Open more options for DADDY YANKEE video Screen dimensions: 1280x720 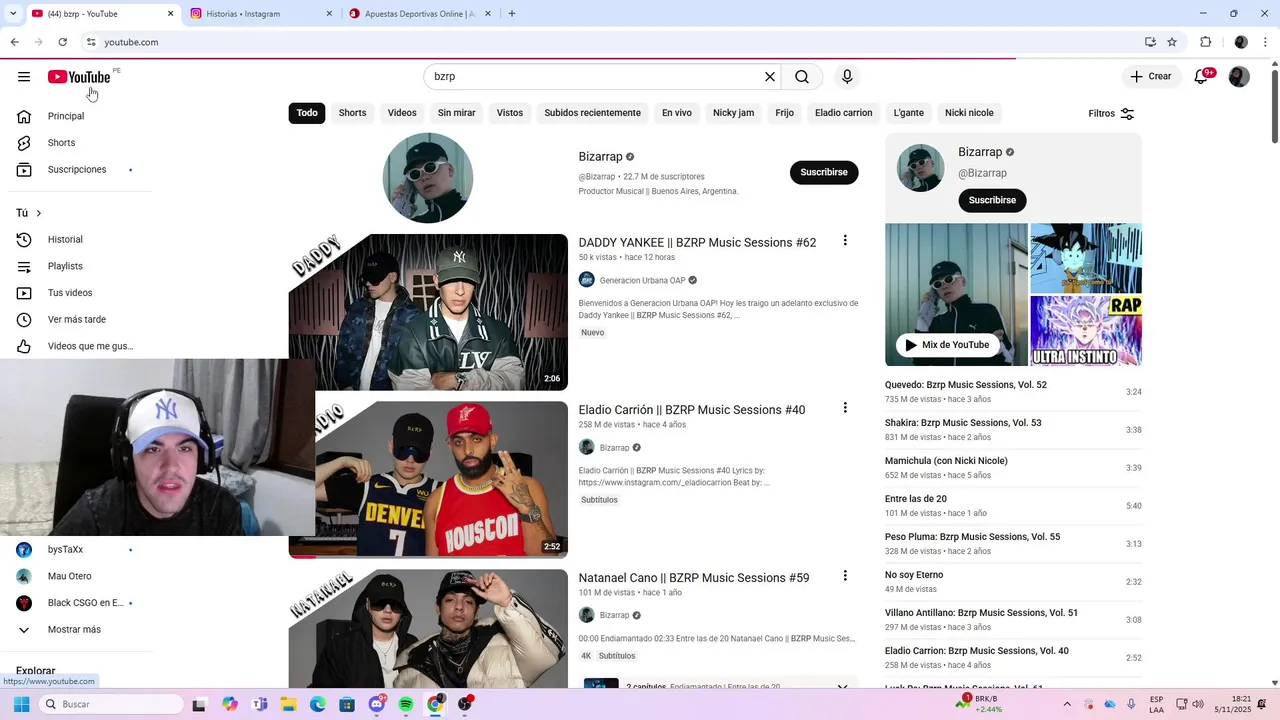(x=845, y=240)
